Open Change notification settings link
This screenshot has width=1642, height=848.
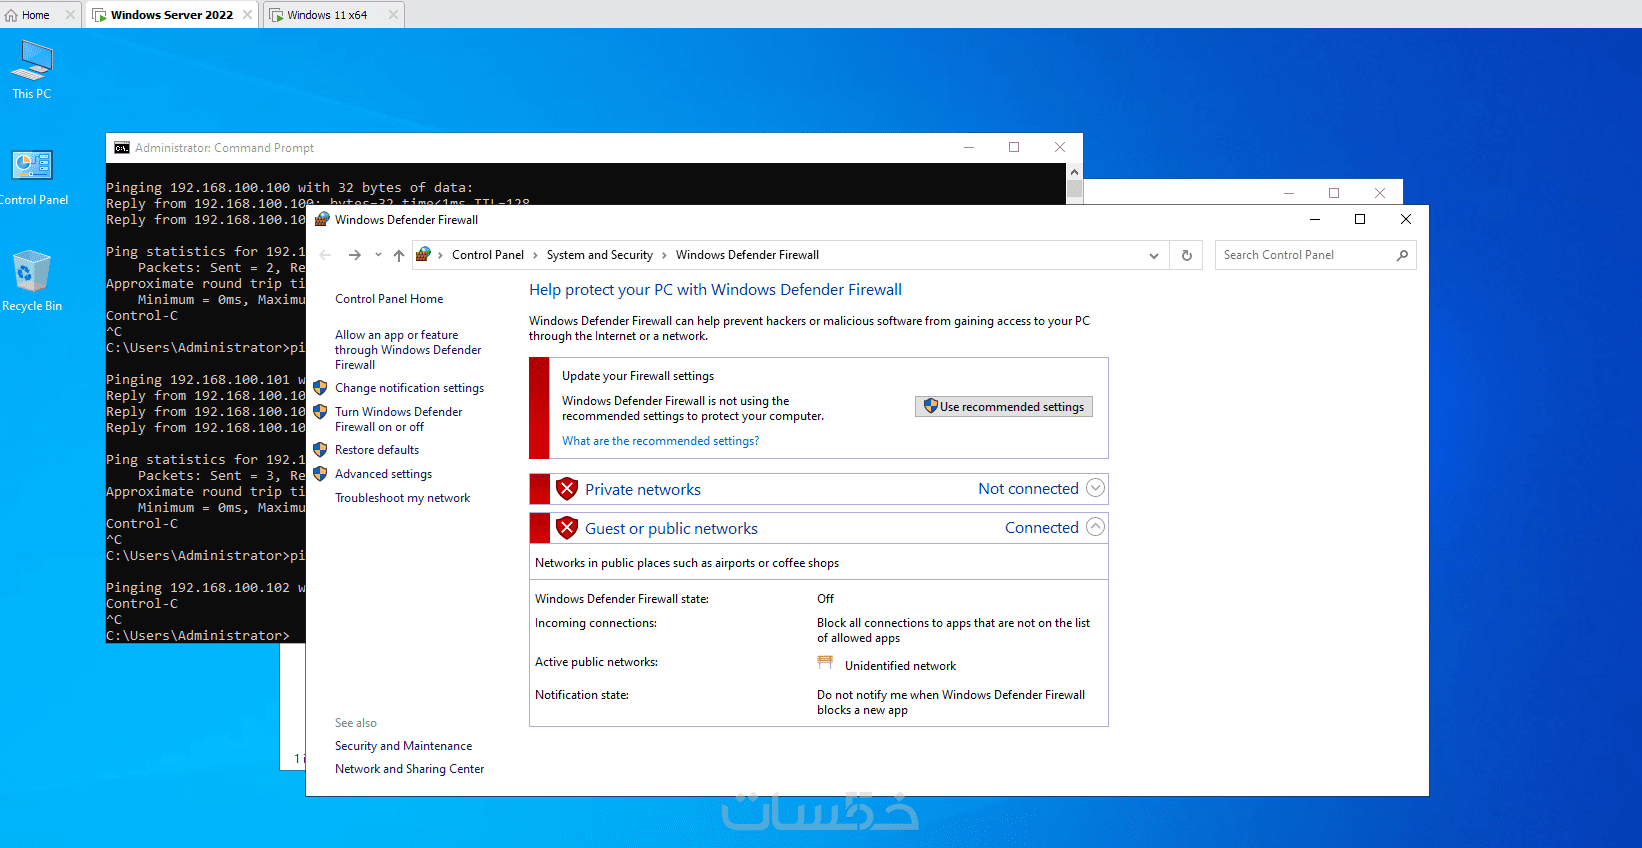(x=409, y=388)
